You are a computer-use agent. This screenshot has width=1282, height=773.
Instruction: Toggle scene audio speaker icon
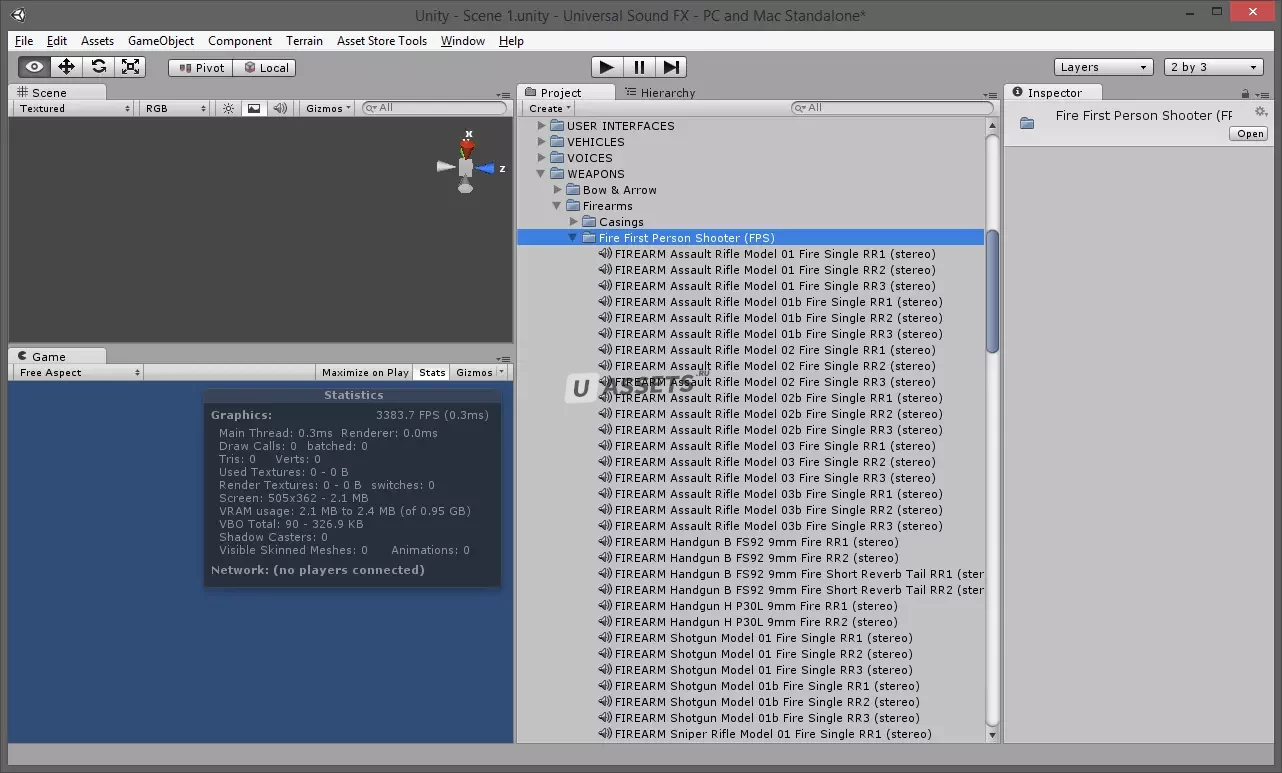click(x=280, y=108)
